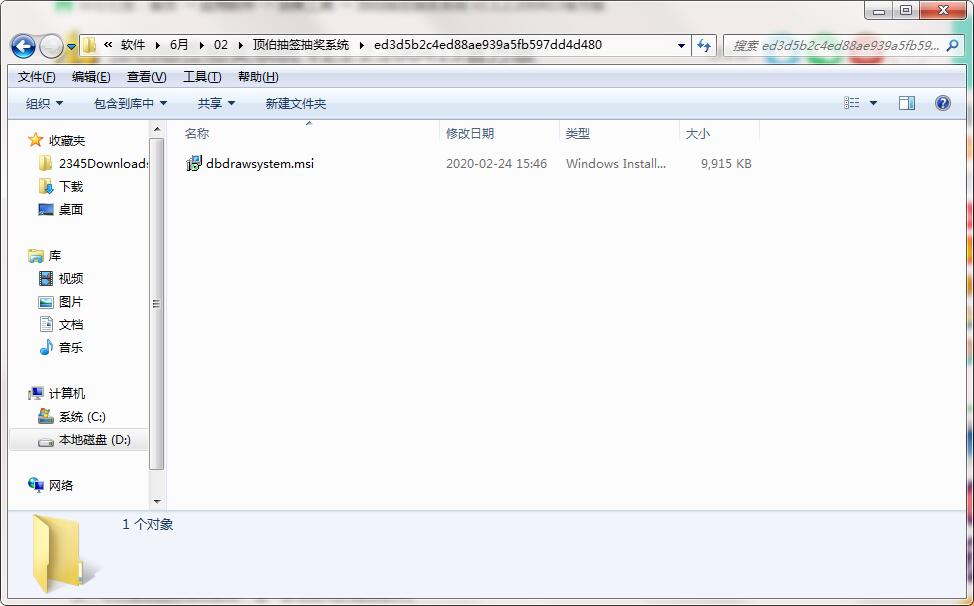The width and height of the screenshot is (974, 606).
Task: Select 收藏夹 in the navigation pane
Action: click(x=67, y=141)
